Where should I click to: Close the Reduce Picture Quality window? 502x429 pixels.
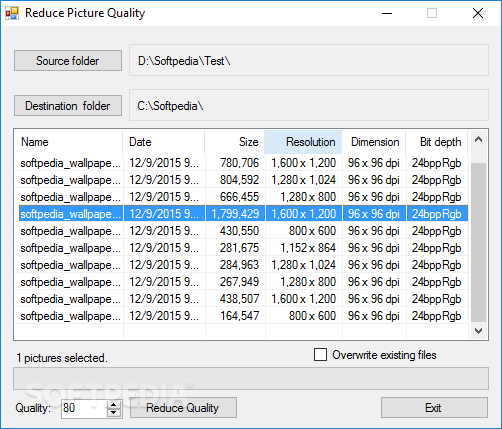pos(478,13)
